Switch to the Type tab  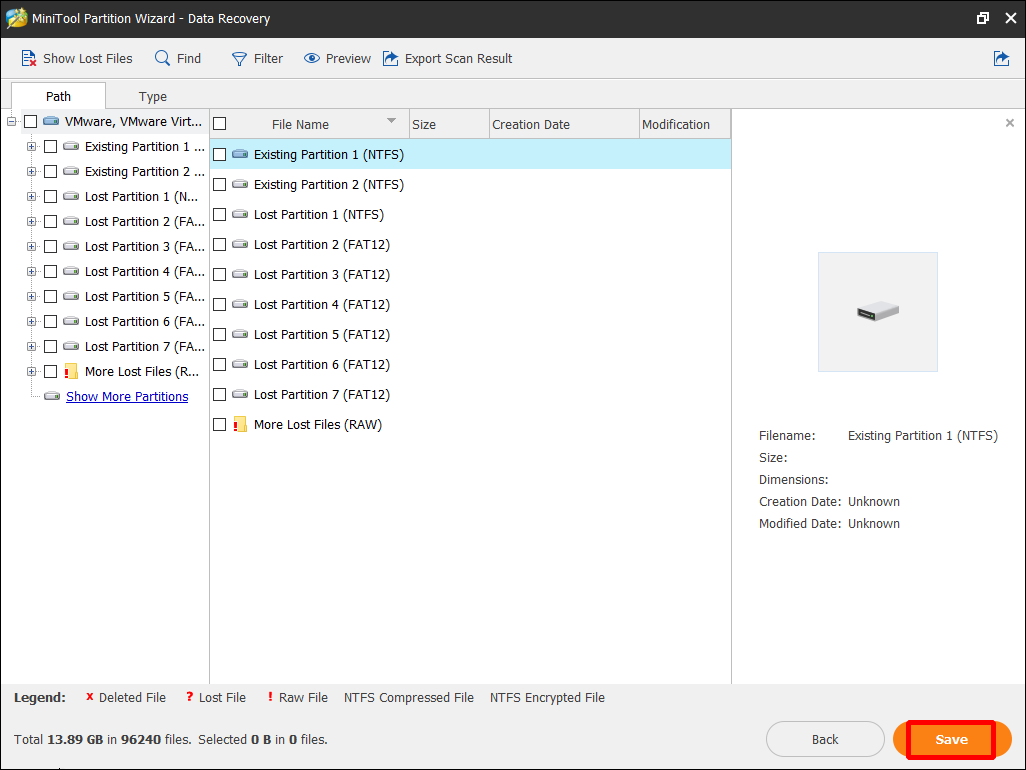[152, 96]
